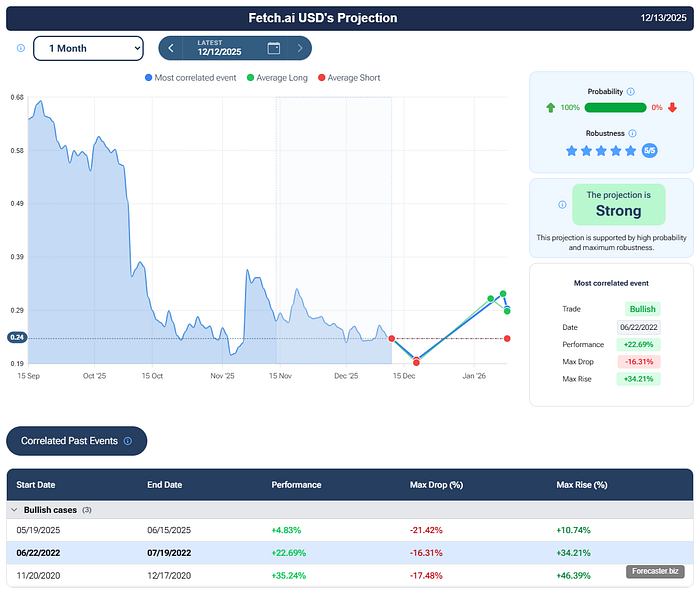Click the Correlated Past Events button
700x594 pixels.
click(76, 441)
